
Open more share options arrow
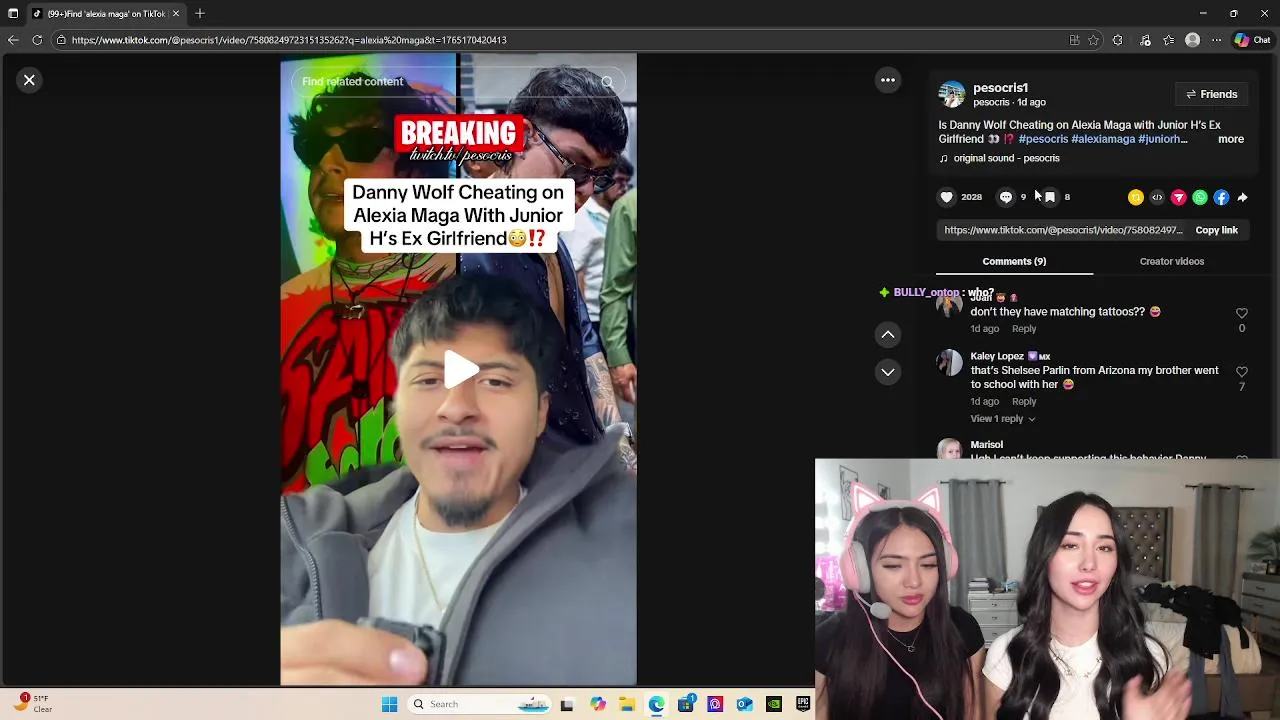1242,198
